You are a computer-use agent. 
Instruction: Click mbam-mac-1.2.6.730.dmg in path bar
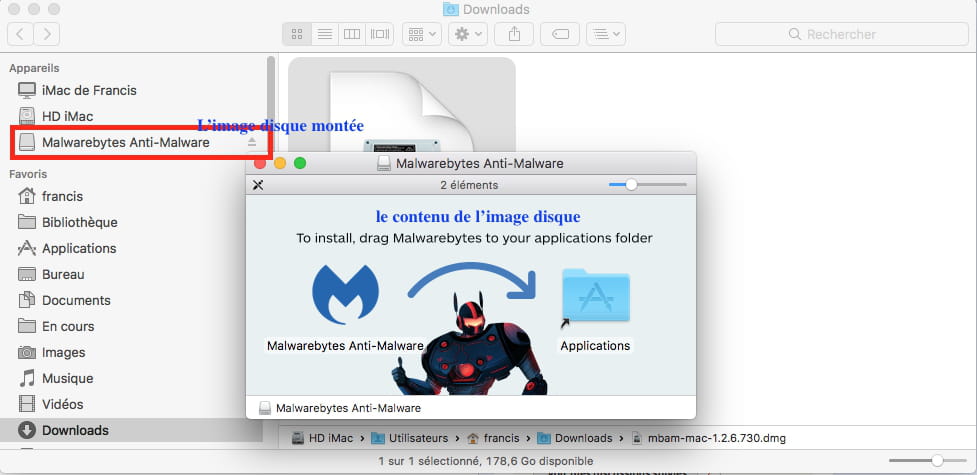708,438
